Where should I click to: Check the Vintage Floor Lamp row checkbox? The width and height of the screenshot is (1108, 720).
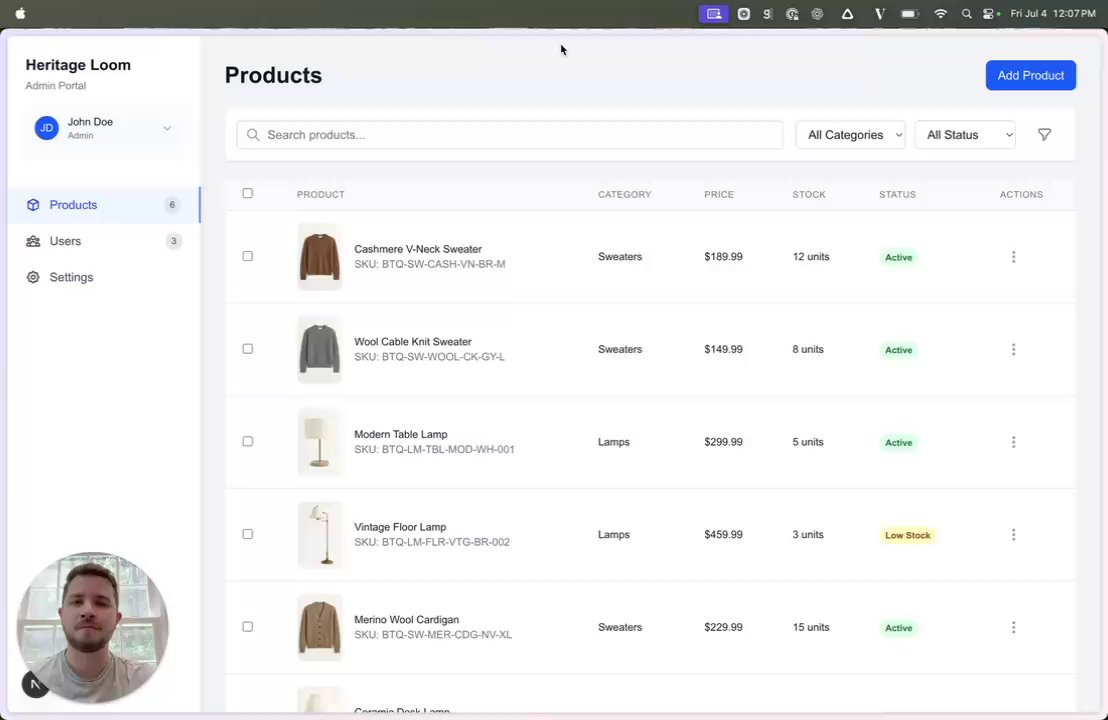(247, 533)
